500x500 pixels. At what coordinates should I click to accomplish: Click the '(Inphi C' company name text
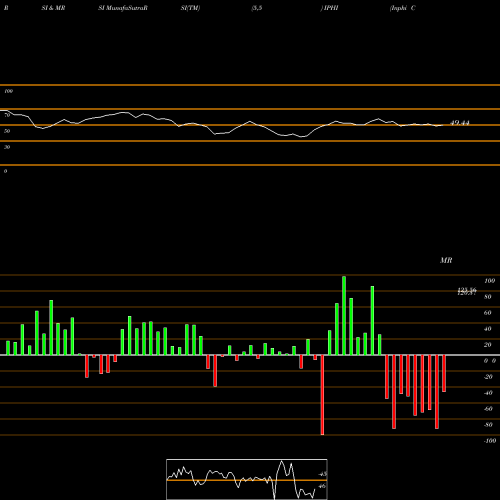[403, 8]
